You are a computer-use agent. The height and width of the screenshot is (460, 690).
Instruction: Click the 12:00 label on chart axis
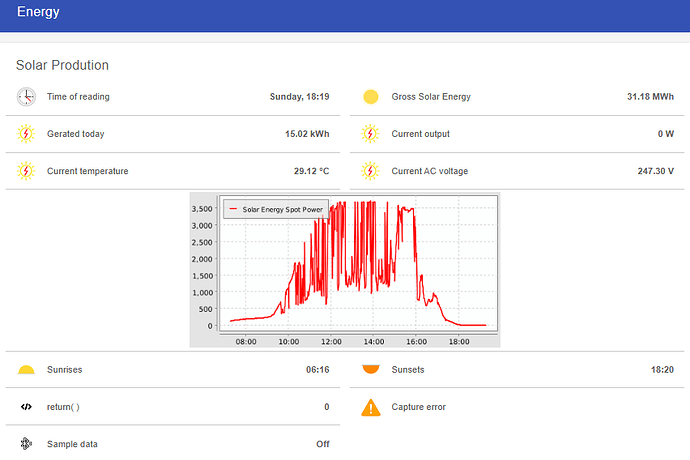click(x=331, y=342)
